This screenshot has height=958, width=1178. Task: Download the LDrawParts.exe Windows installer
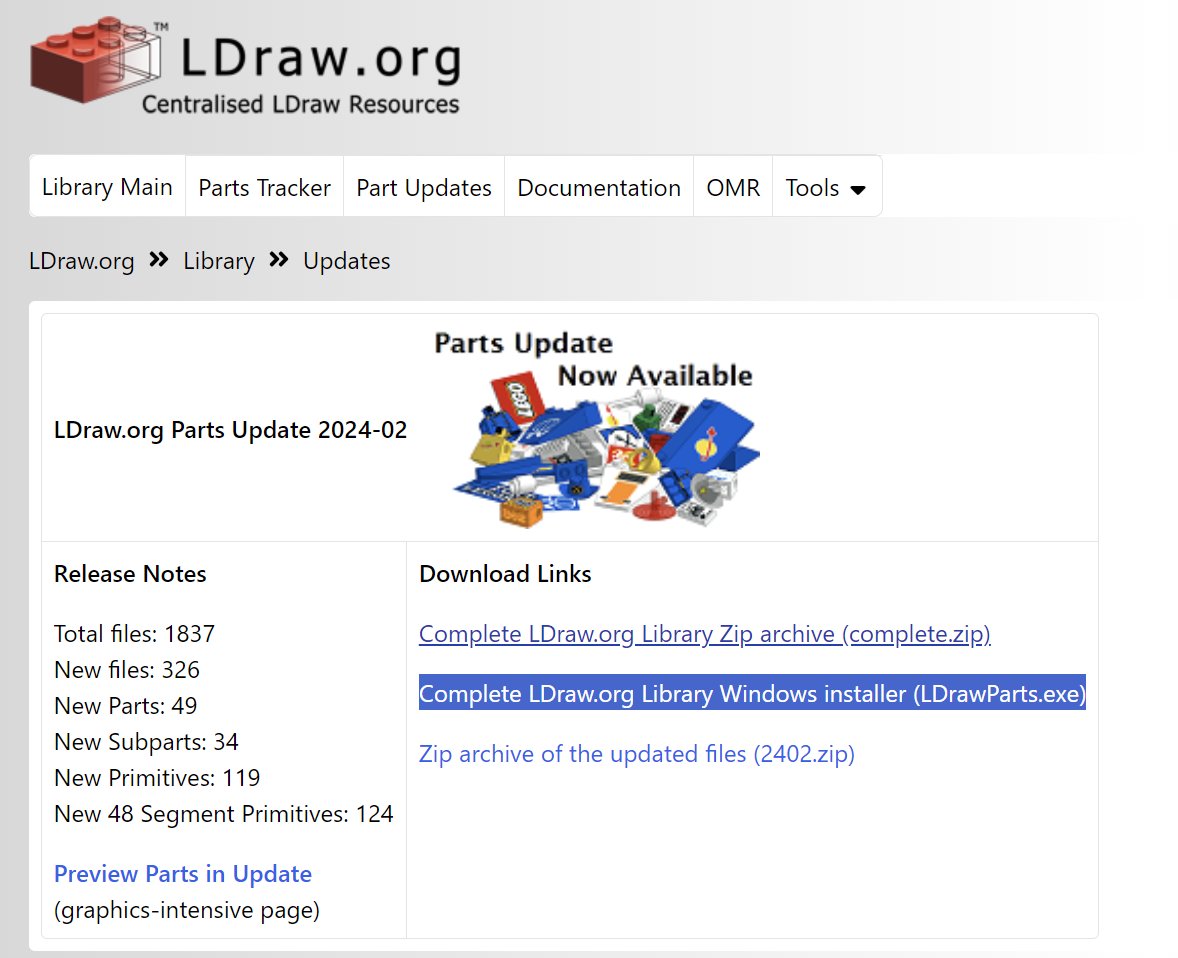(x=752, y=693)
